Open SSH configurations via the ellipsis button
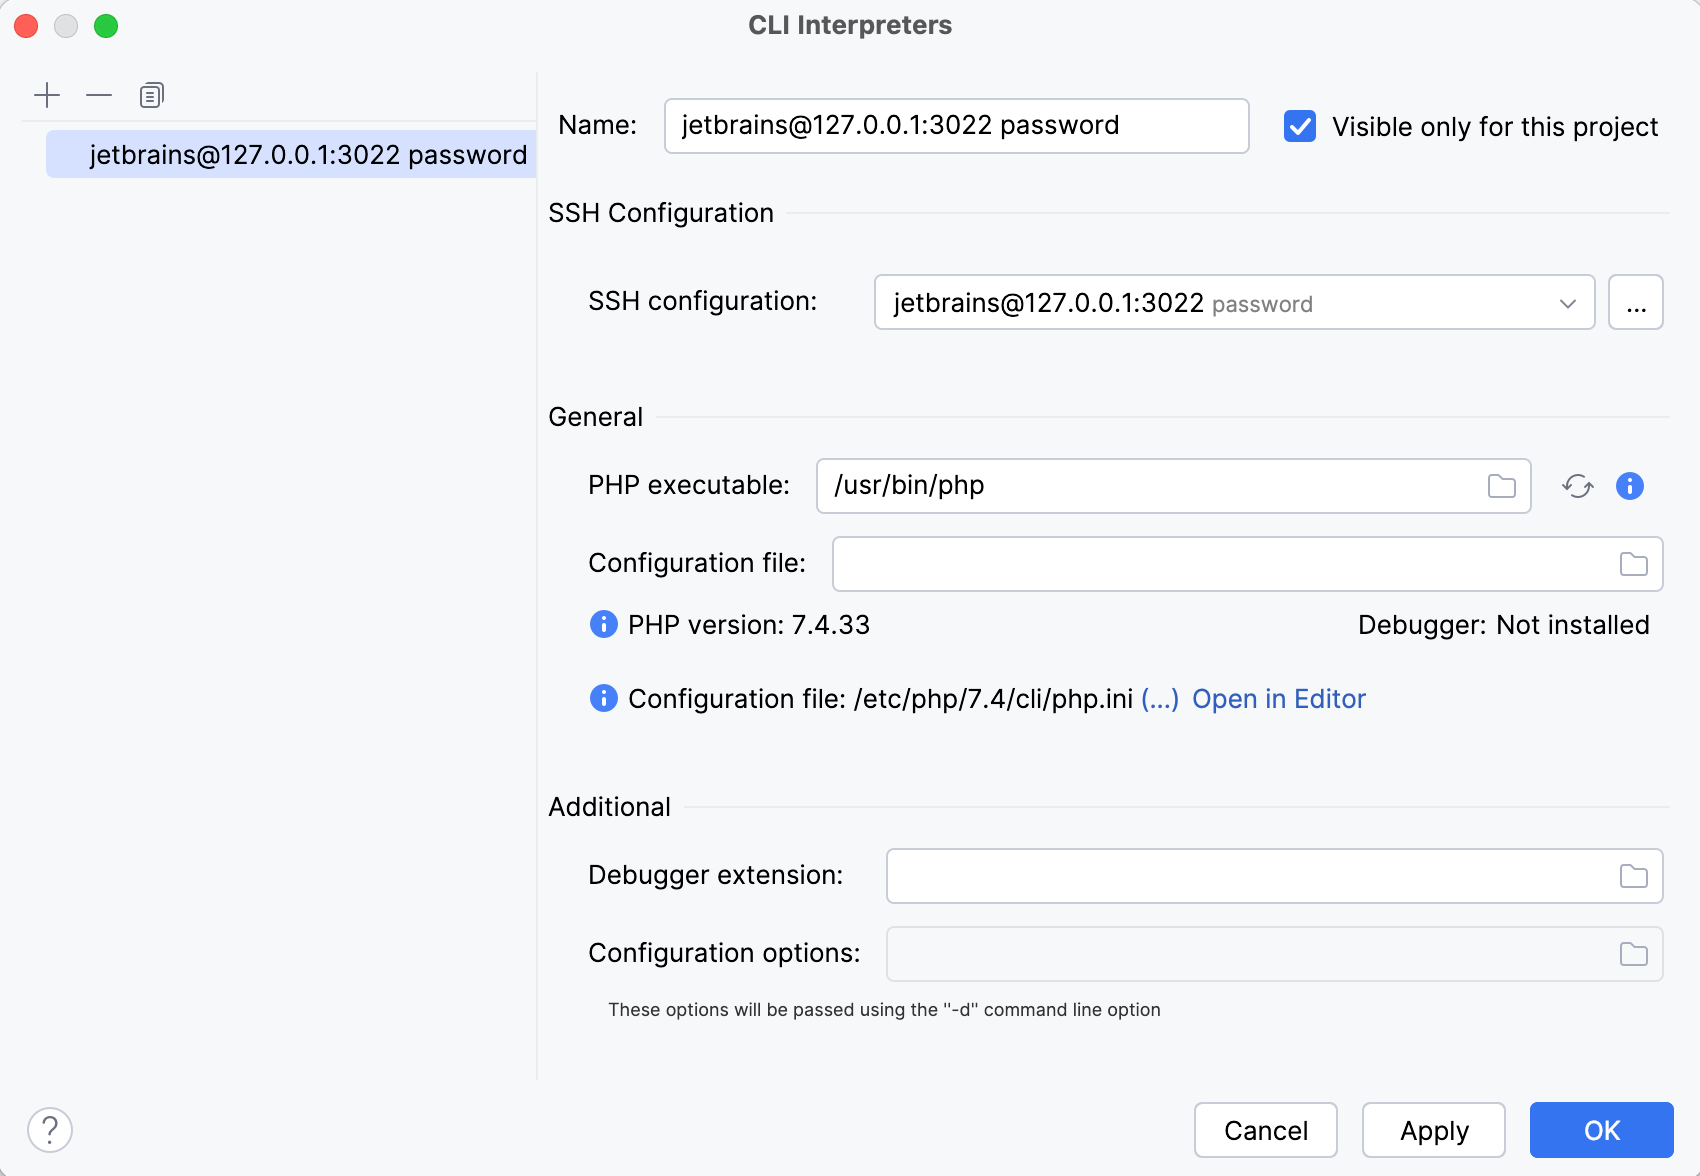Viewport: 1700px width, 1176px height. coord(1636,302)
